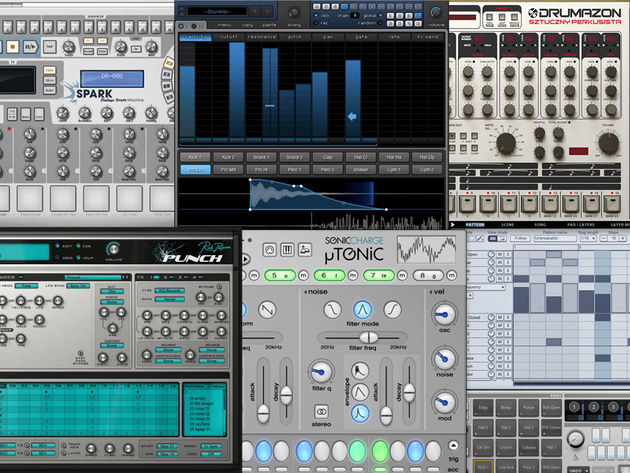
Task: Choose the high-pass noise filter mode icon
Action: [392, 309]
